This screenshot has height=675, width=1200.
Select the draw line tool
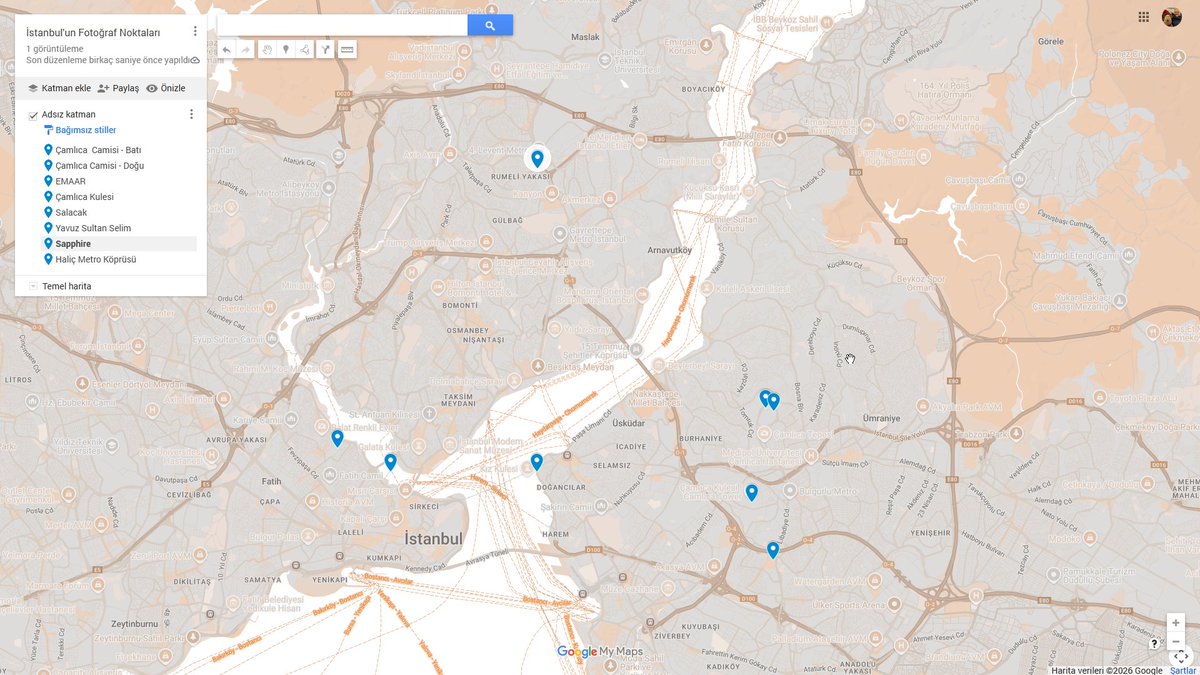tap(305, 49)
